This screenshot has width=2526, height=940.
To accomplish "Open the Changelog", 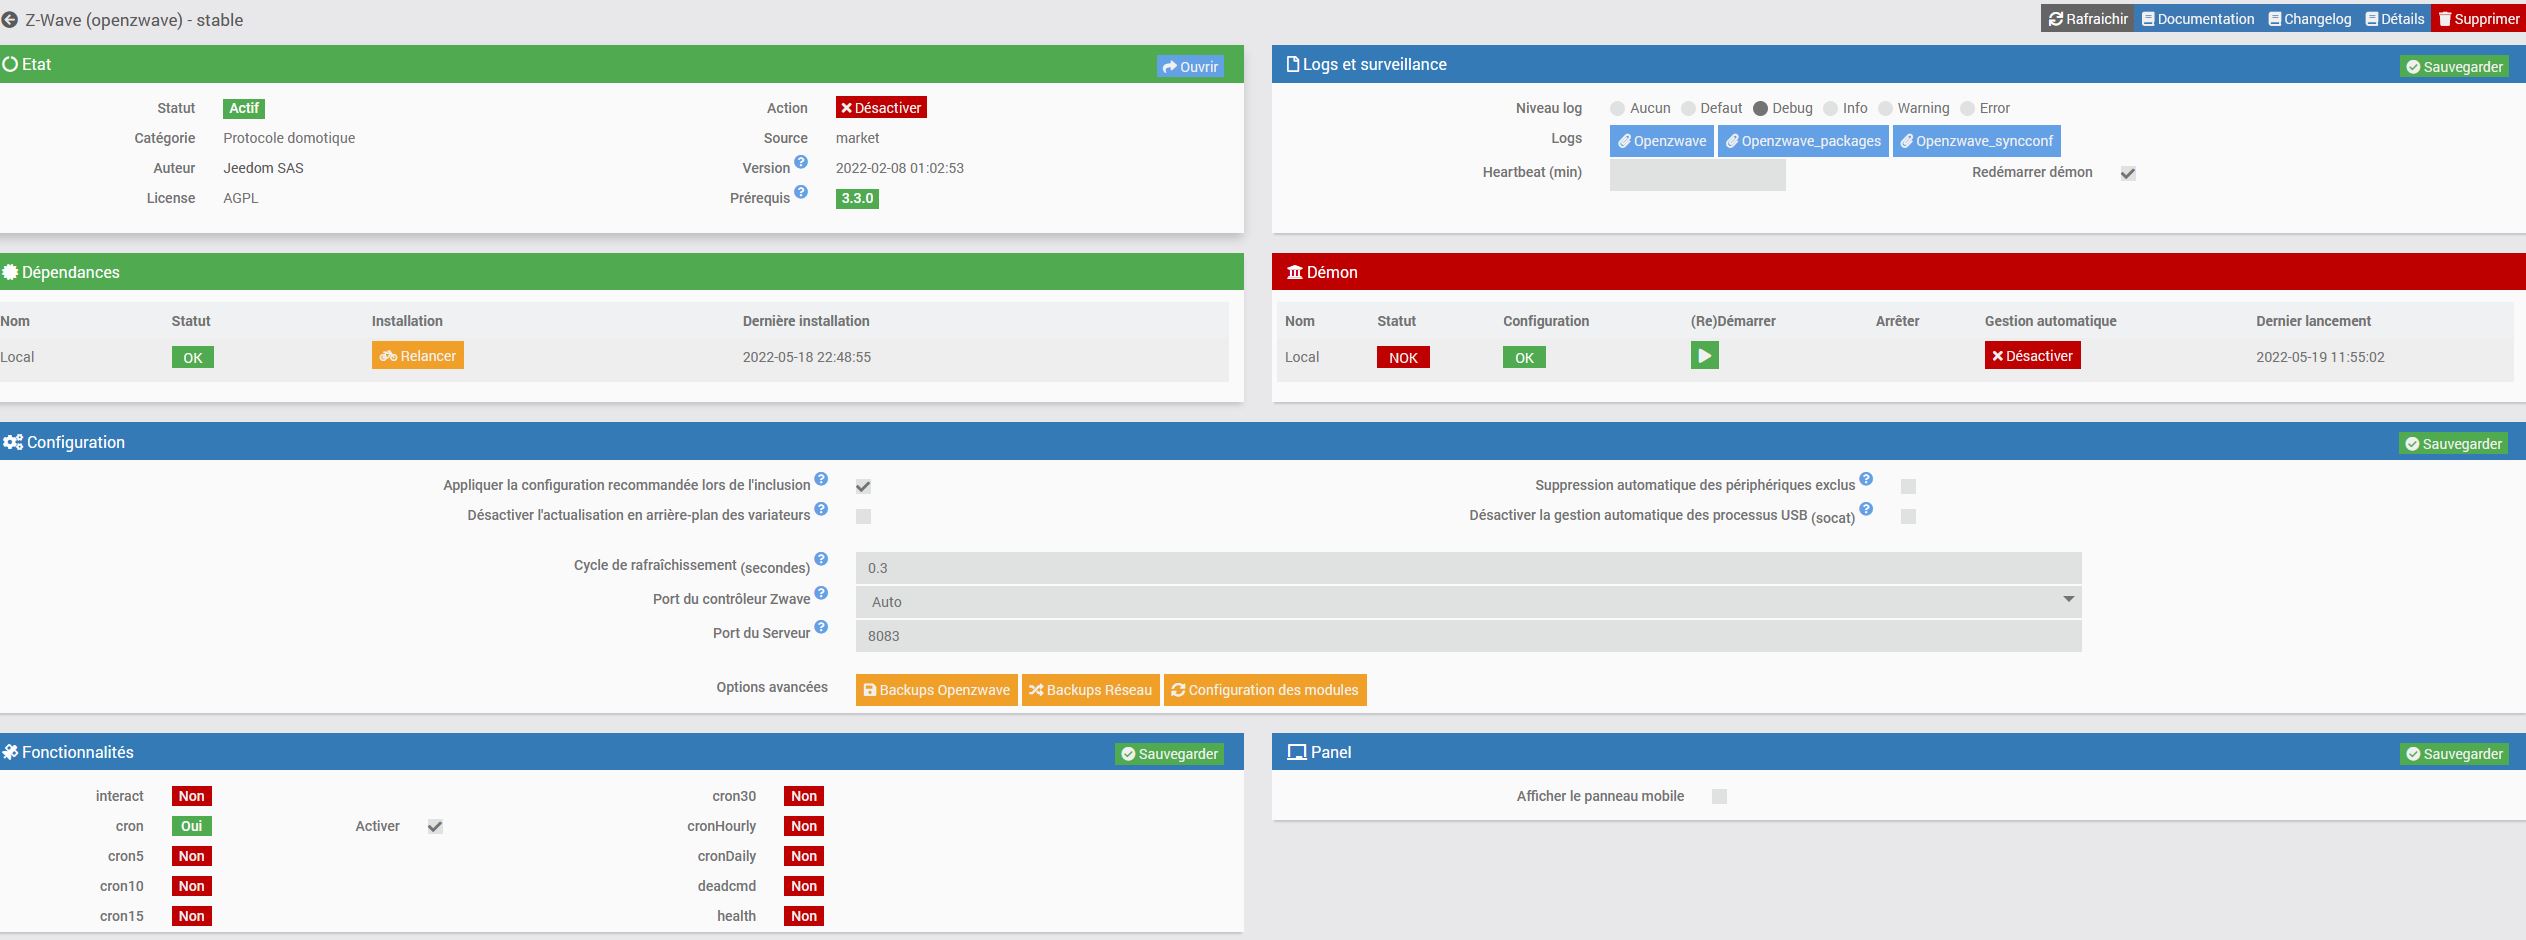I will coord(2310,19).
